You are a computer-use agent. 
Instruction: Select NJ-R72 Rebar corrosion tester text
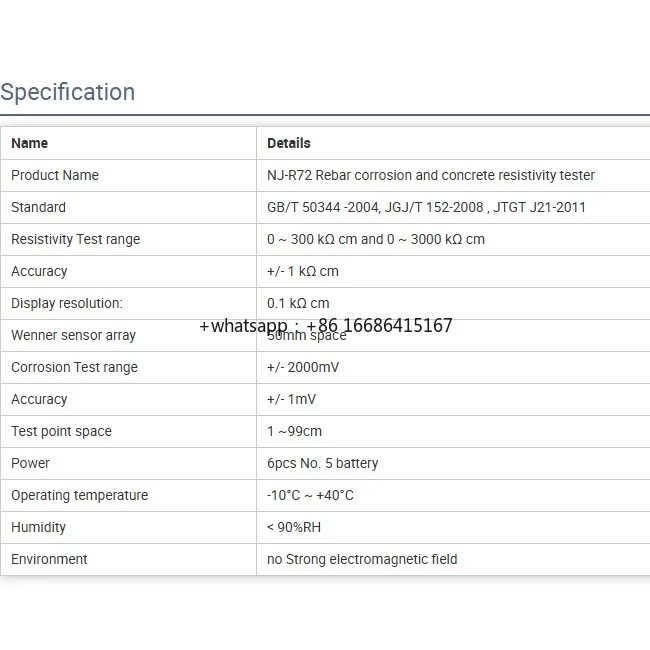coord(431,175)
